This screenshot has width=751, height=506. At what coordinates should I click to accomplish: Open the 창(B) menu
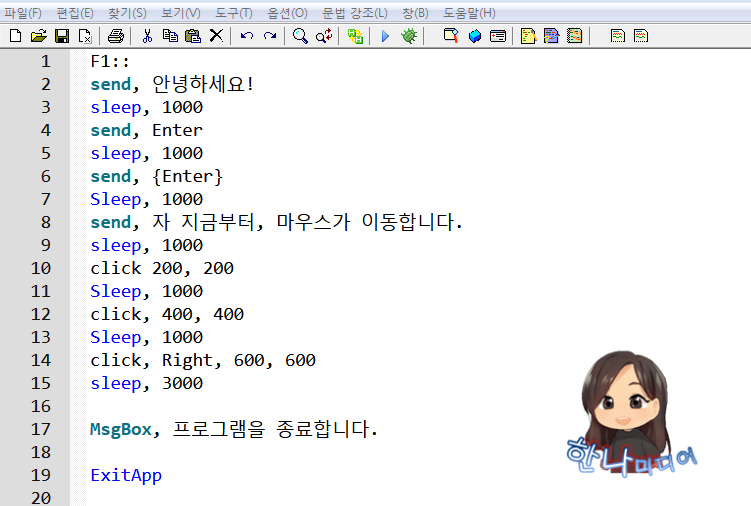pyautogui.click(x=415, y=13)
